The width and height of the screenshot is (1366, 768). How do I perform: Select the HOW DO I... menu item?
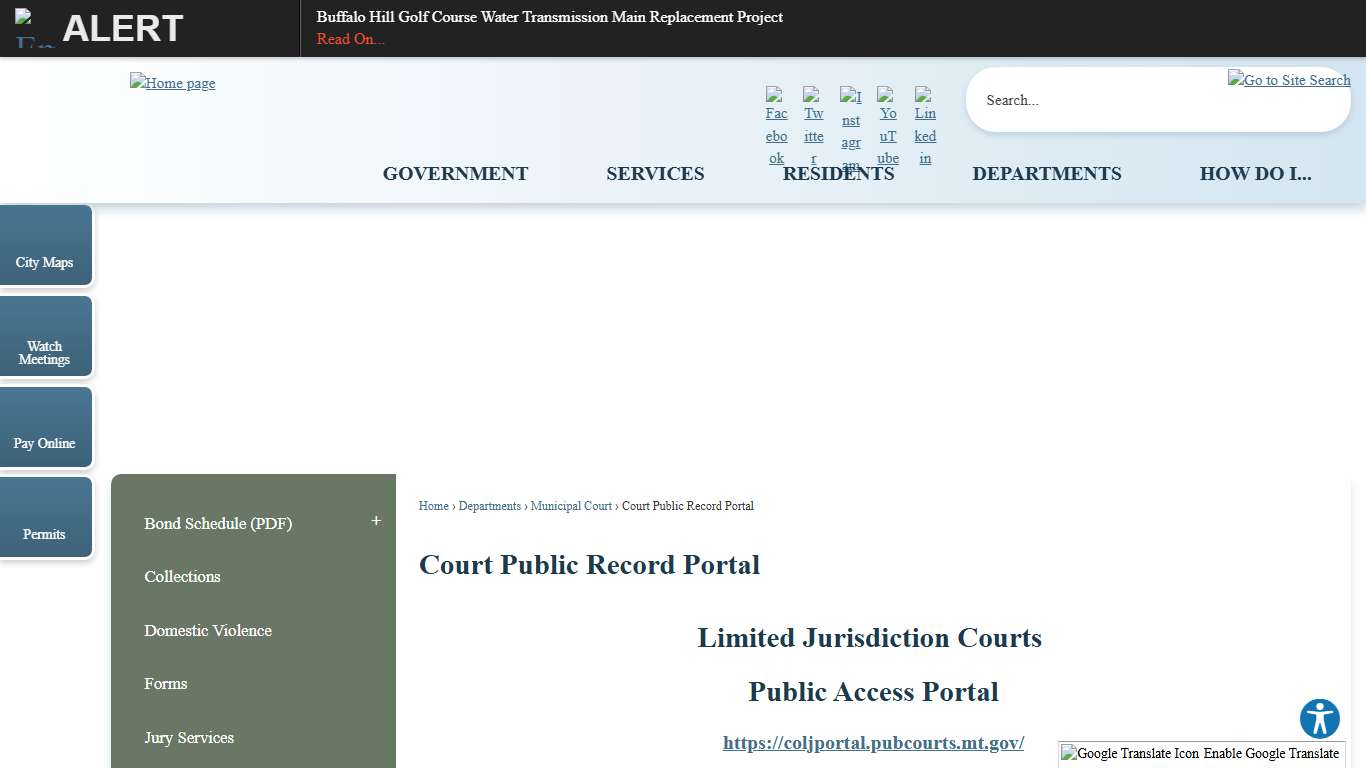[1256, 173]
